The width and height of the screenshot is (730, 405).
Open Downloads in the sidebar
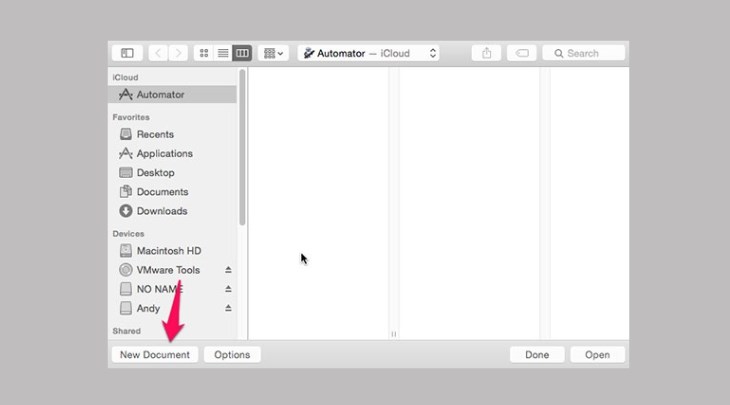click(x=172, y=211)
